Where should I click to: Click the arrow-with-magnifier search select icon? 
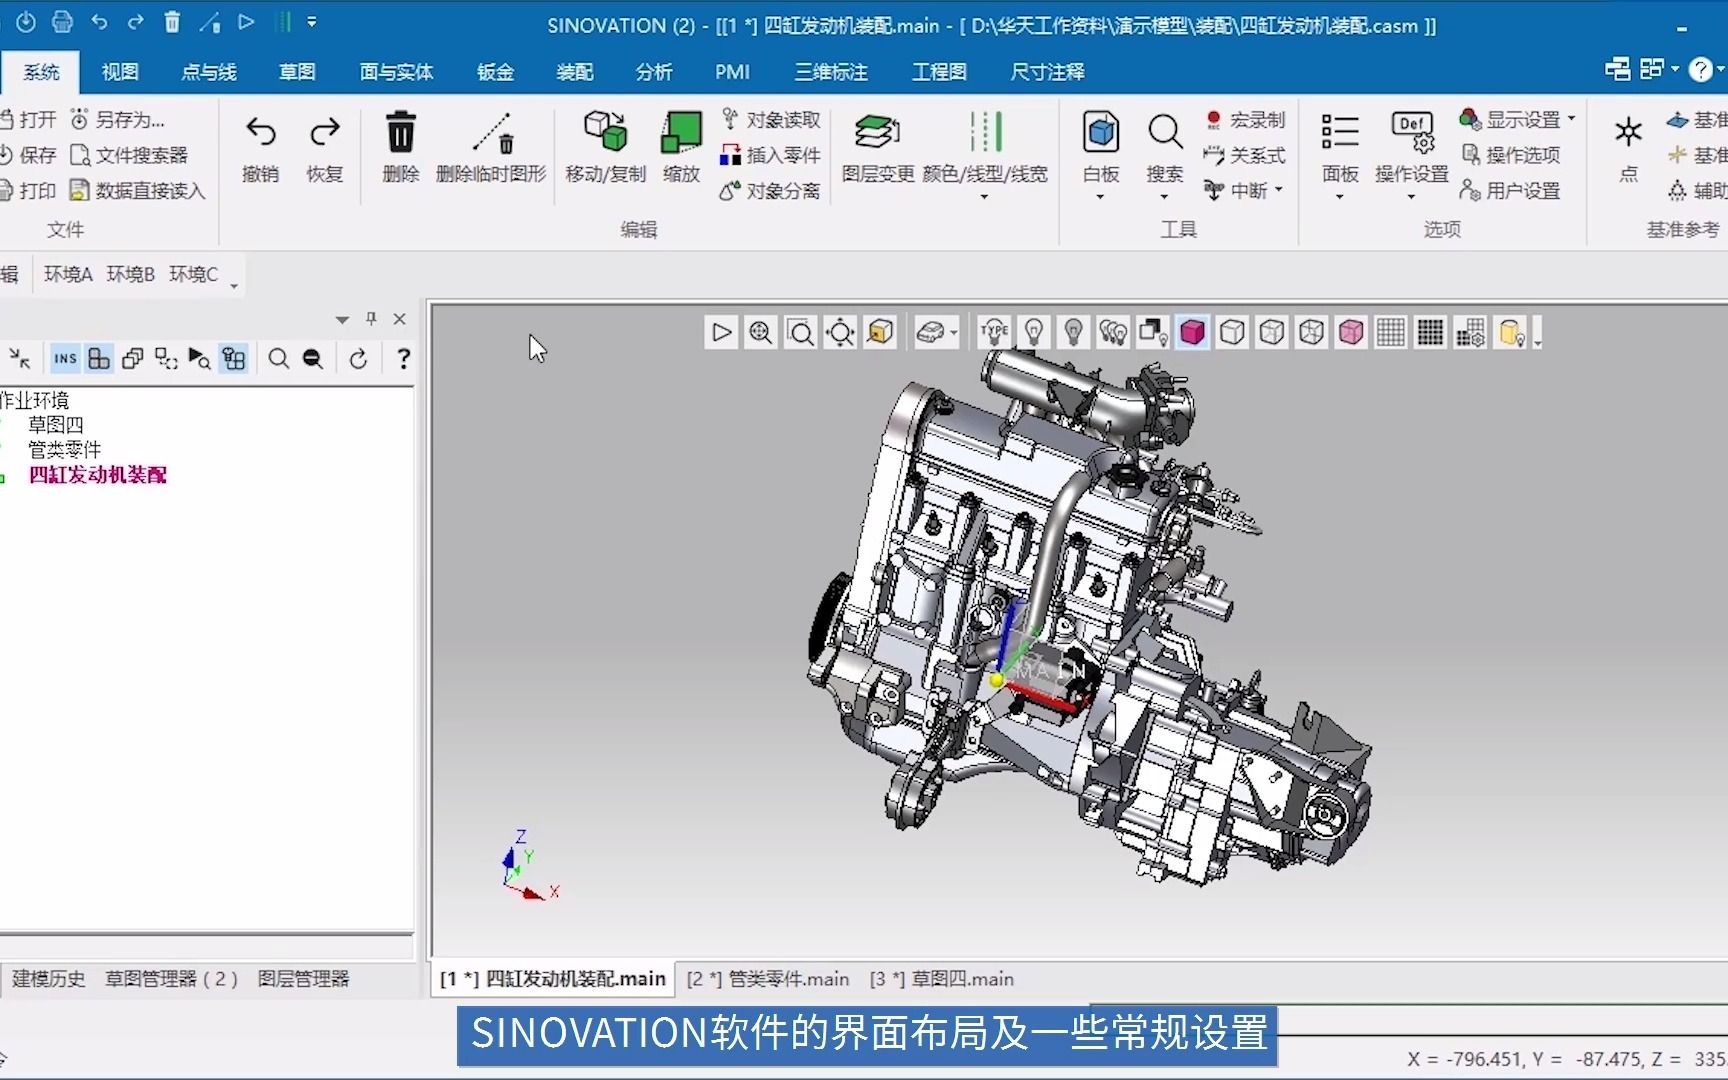tap(199, 359)
